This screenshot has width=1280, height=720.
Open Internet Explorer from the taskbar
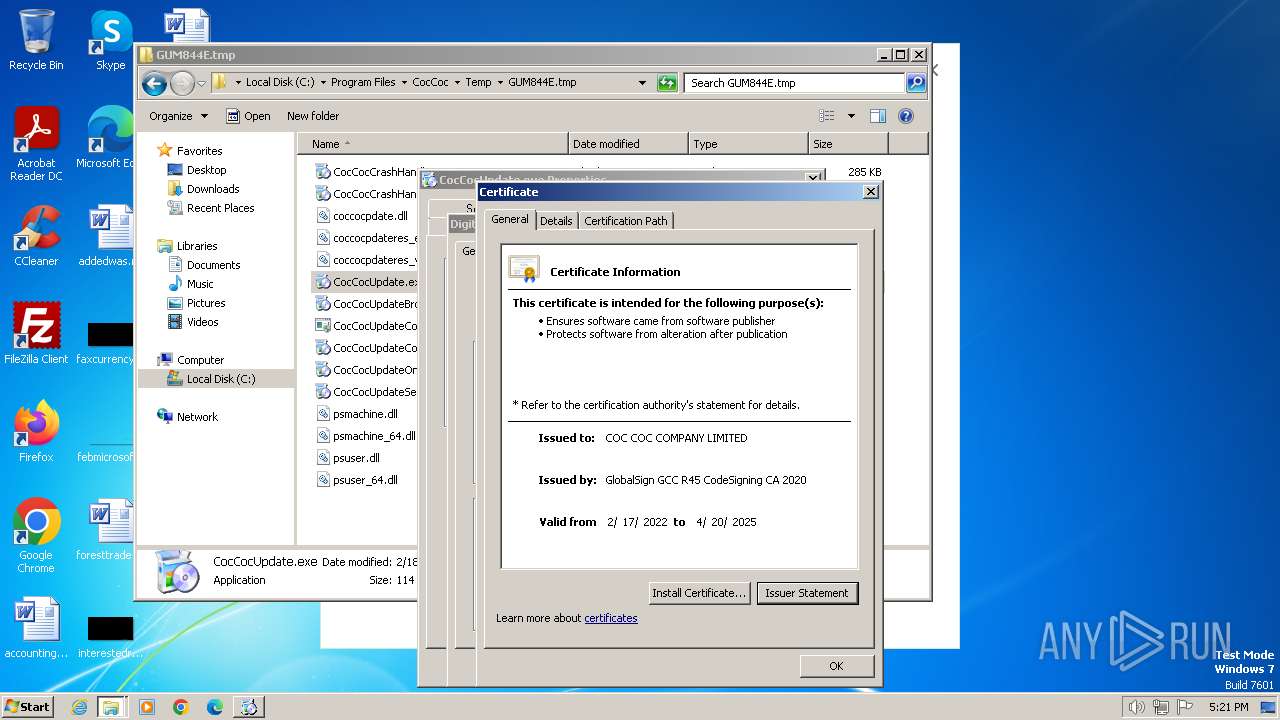click(79, 707)
